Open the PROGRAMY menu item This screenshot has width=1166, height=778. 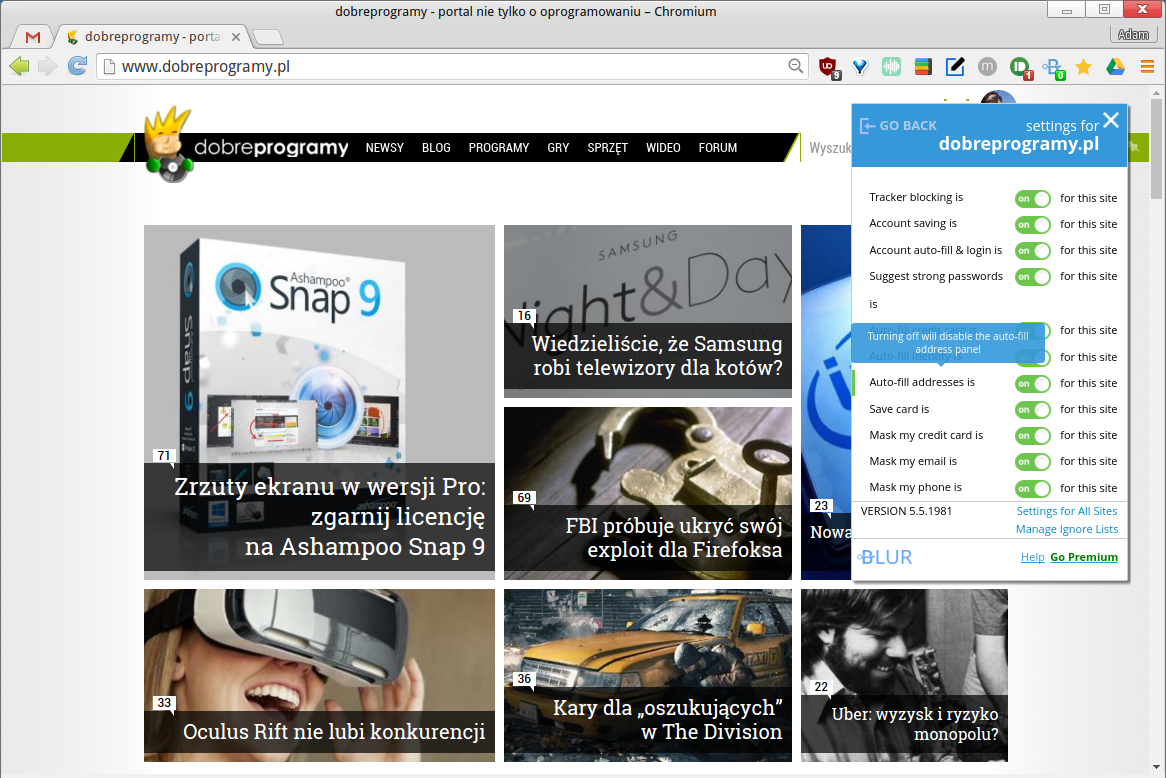click(x=498, y=148)
